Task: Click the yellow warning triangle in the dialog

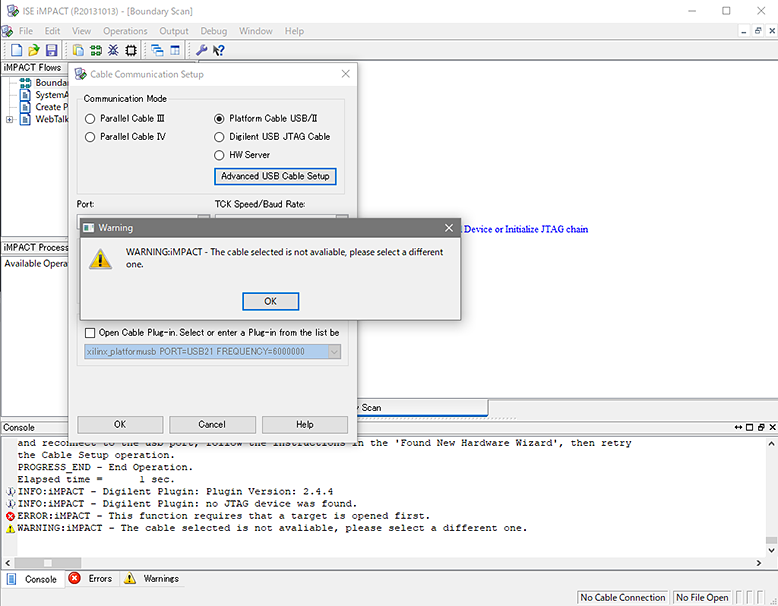Action: [101, 259]
